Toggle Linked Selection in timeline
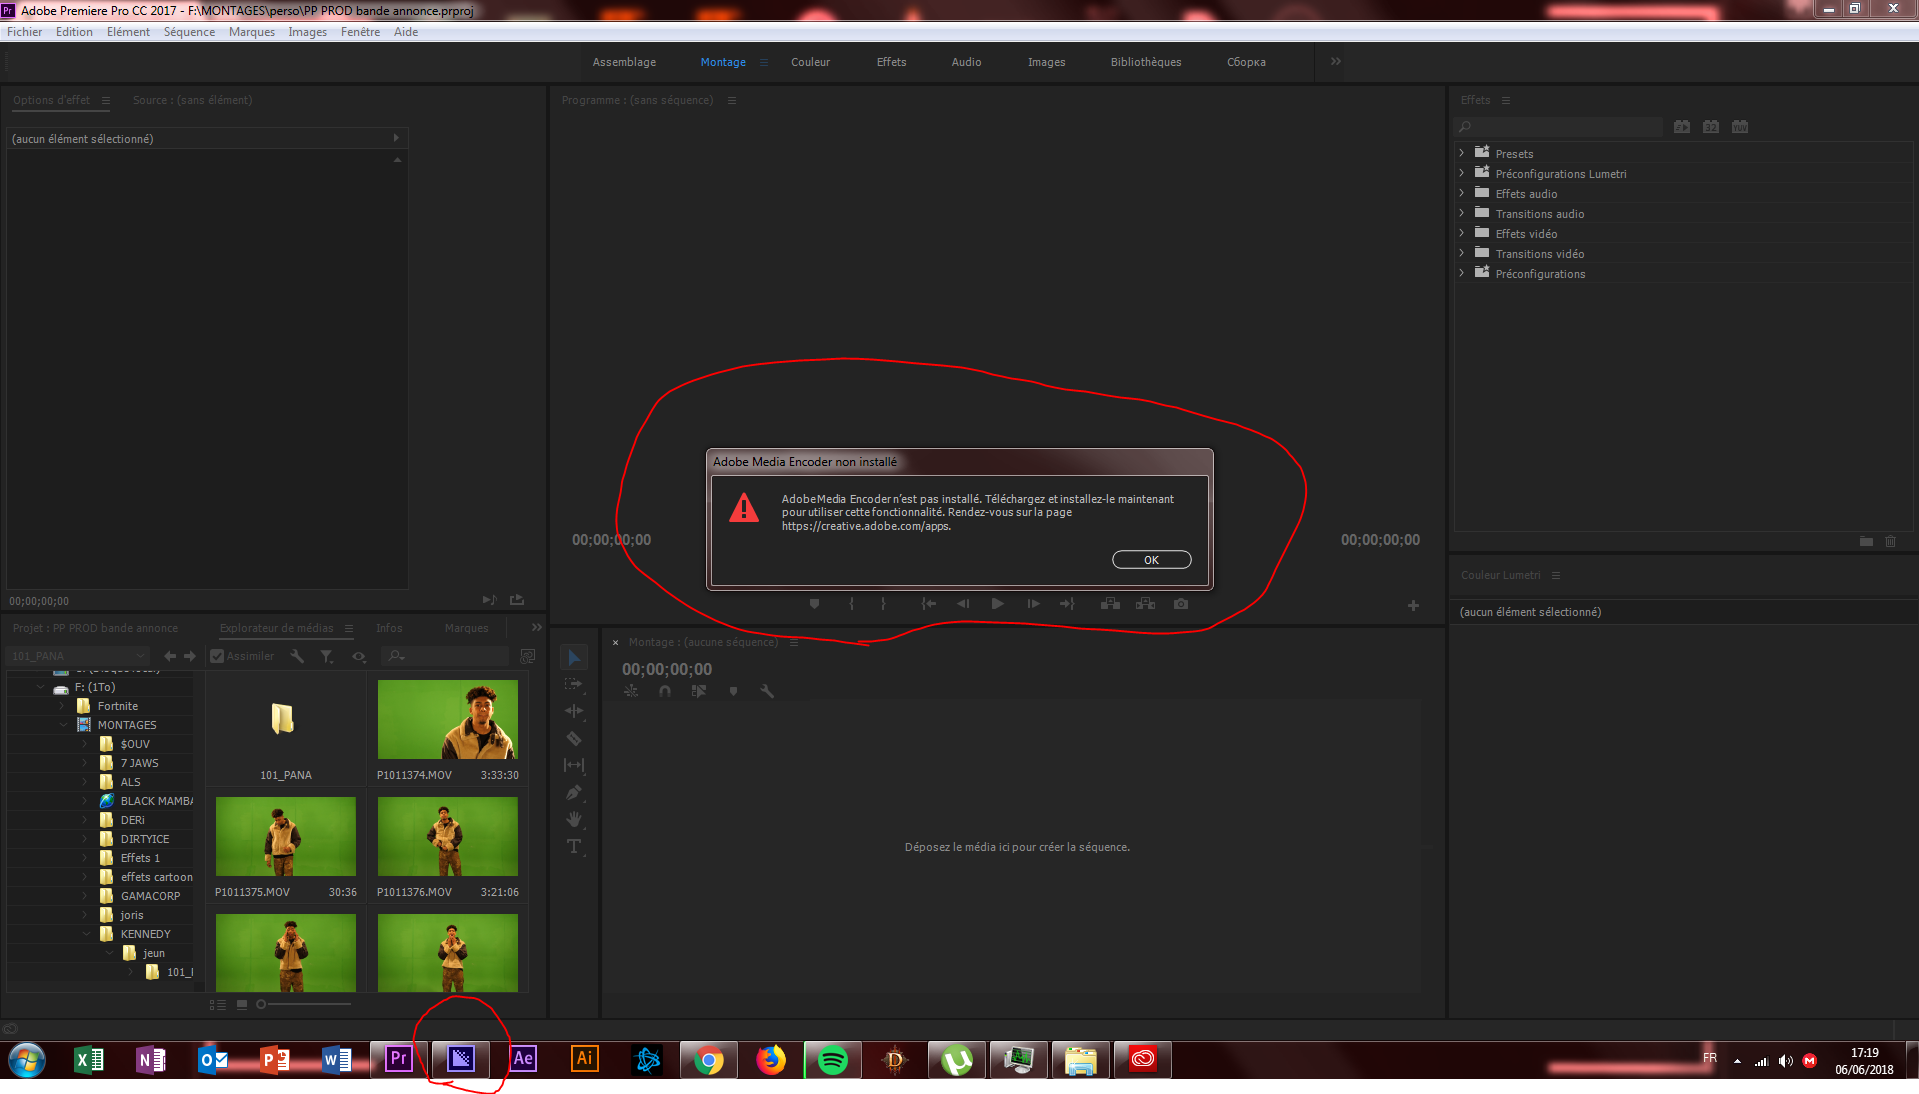The image size is (1919, 1094). (699, 691)
